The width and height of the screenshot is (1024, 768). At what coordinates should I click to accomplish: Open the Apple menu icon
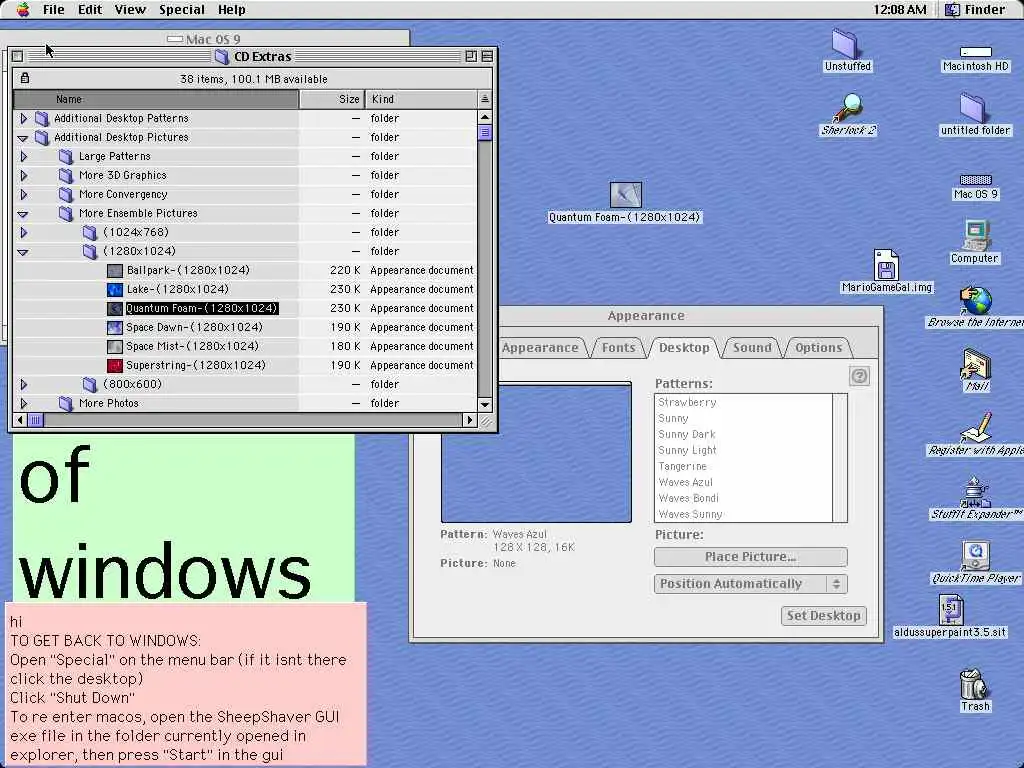(23, 9)
